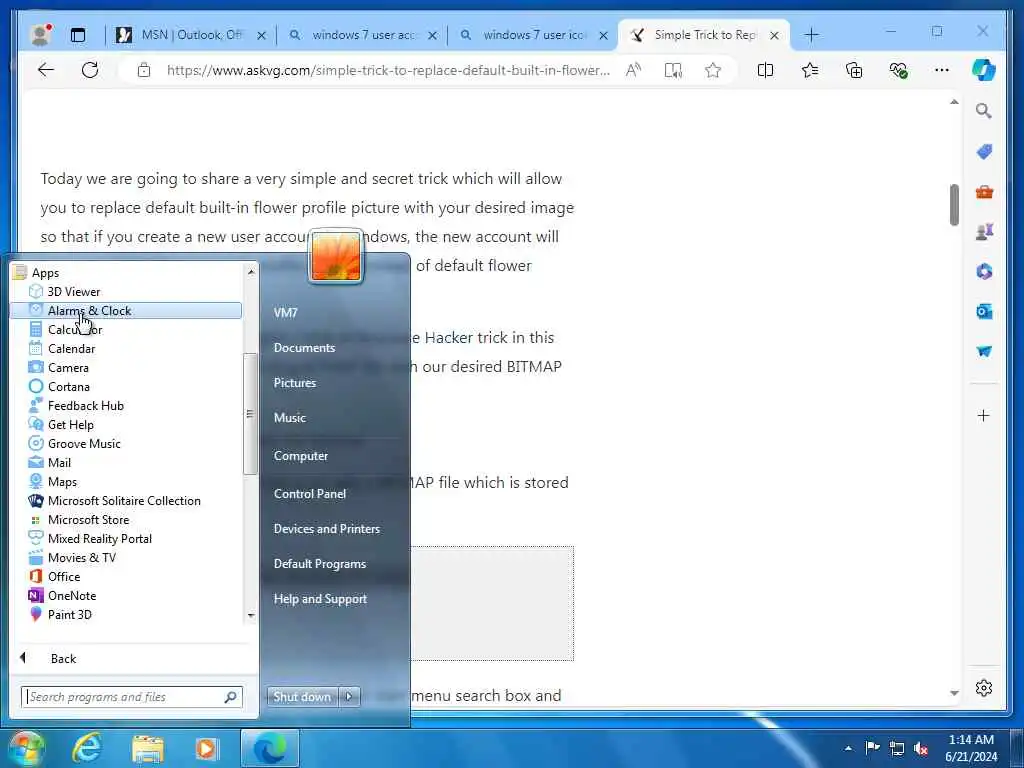Open Control Panel

click(x=310, y=493)
